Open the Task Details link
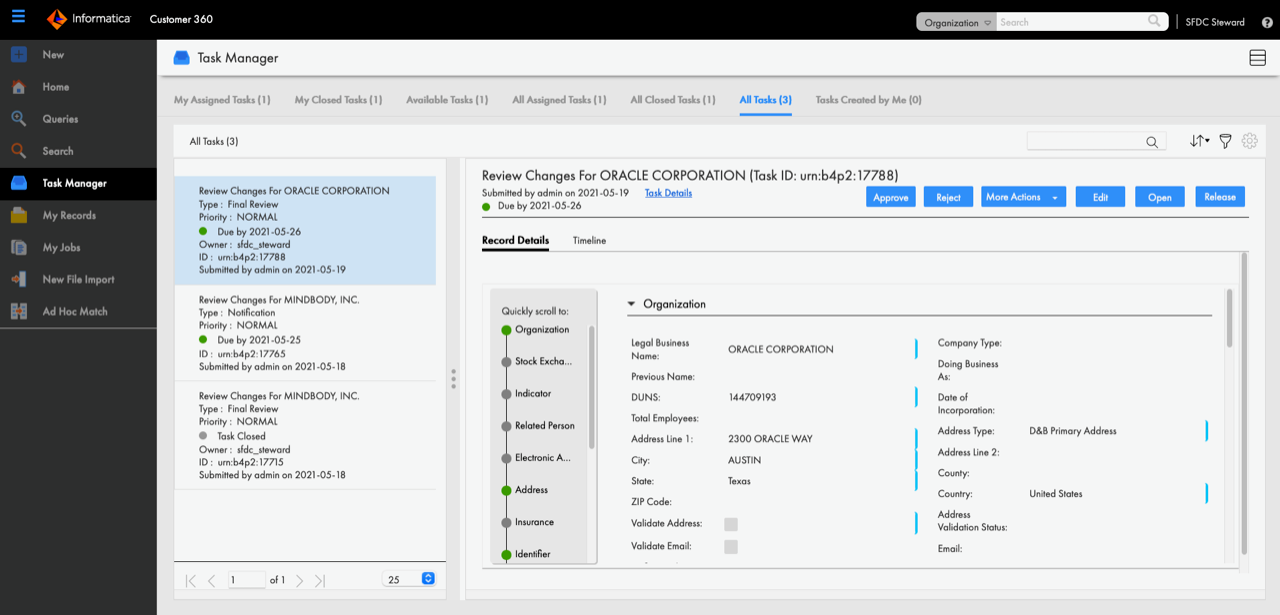 coord(668,193)
